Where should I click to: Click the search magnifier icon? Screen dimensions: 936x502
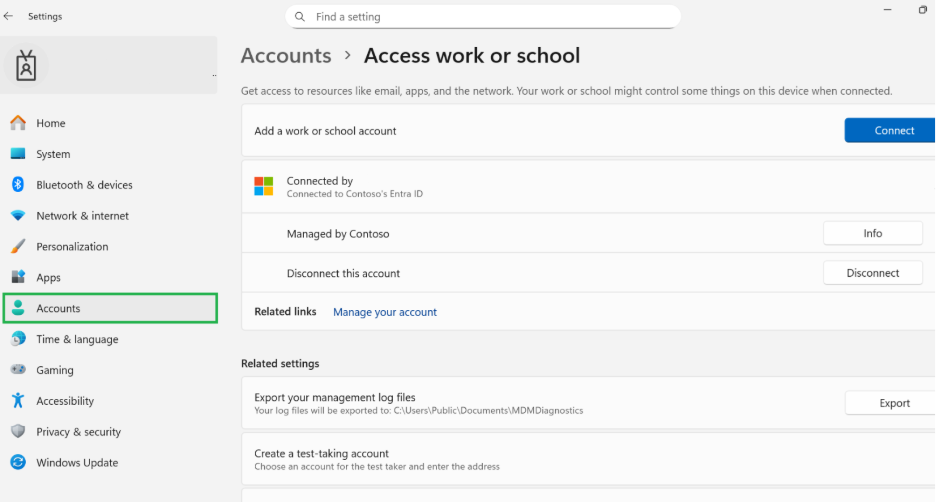tap(300, 17)
